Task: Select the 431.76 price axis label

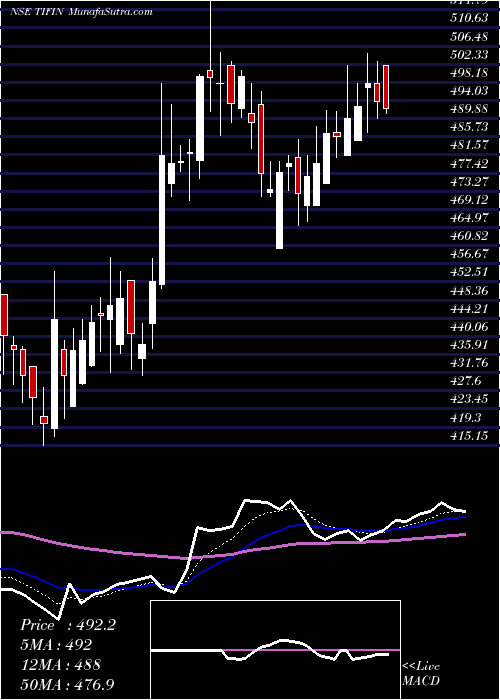Action: point(469,363)
